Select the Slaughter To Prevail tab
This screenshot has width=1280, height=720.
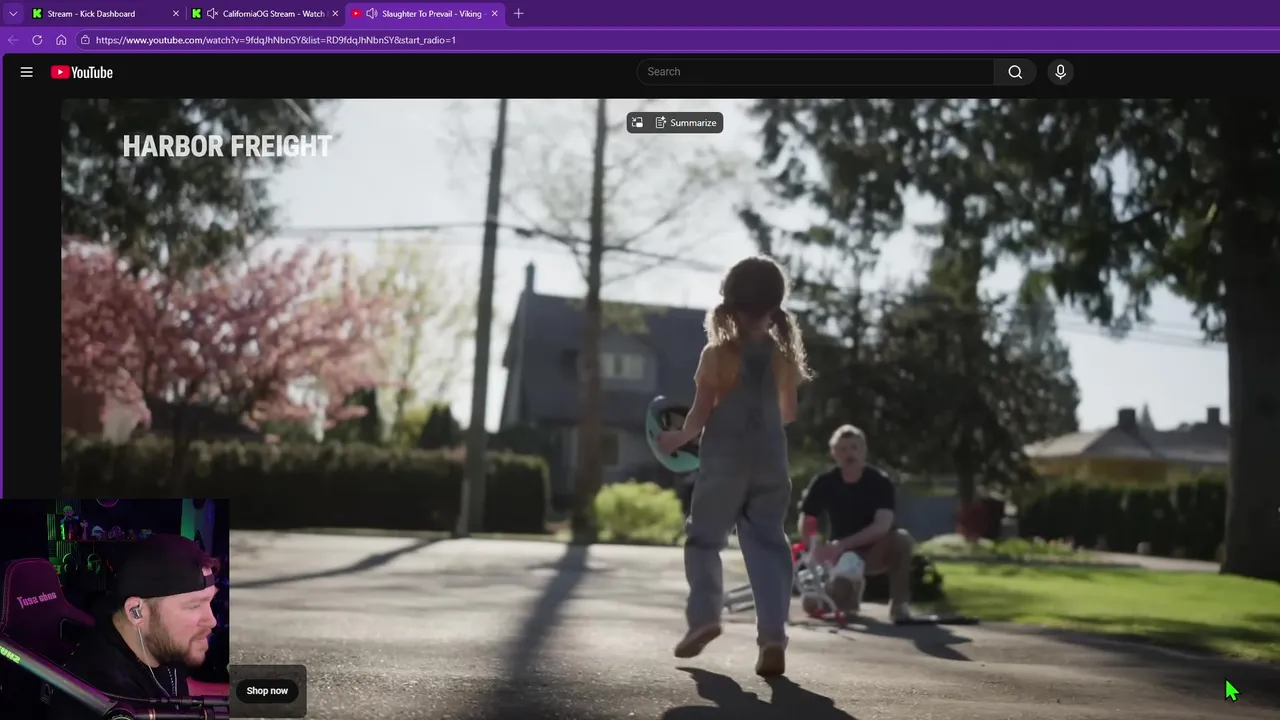425,14
